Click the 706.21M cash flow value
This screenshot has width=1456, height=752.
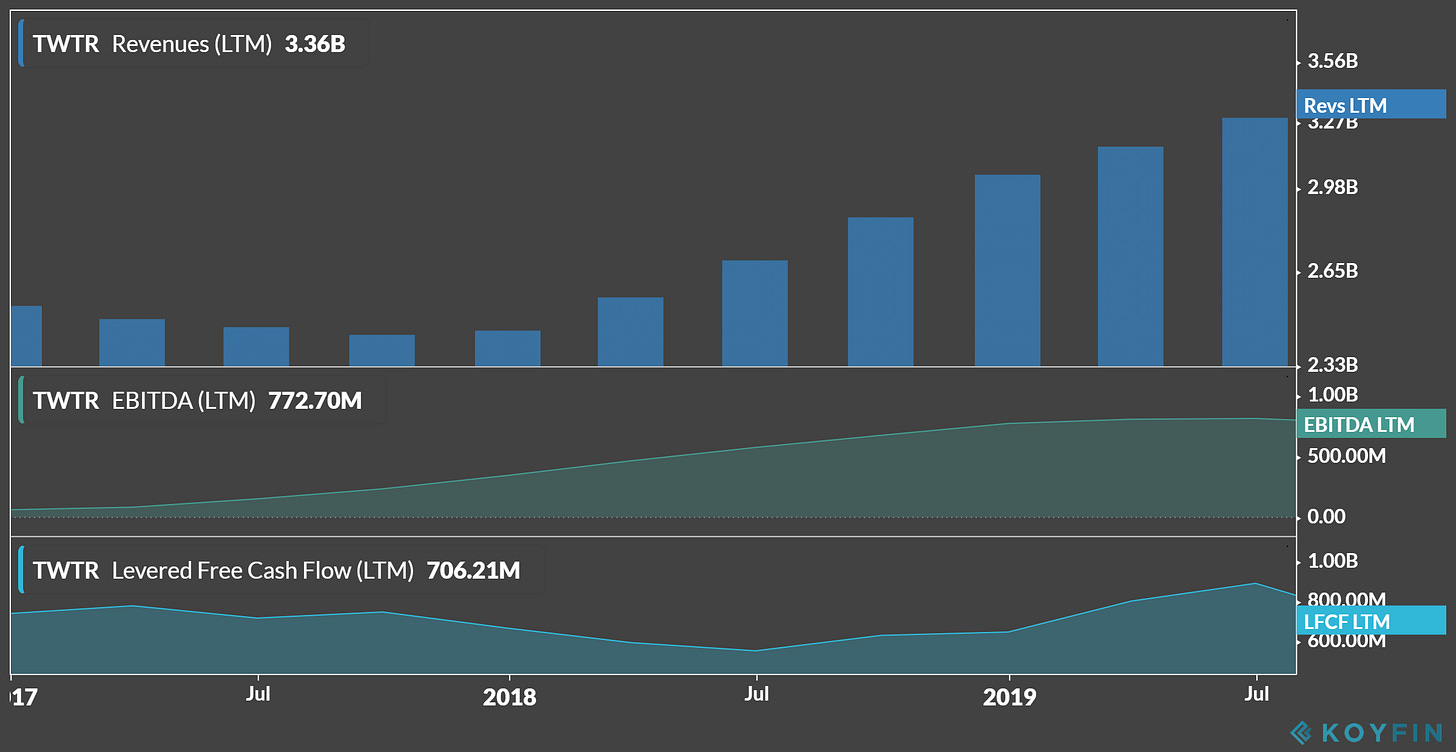(x=473, y=570)
